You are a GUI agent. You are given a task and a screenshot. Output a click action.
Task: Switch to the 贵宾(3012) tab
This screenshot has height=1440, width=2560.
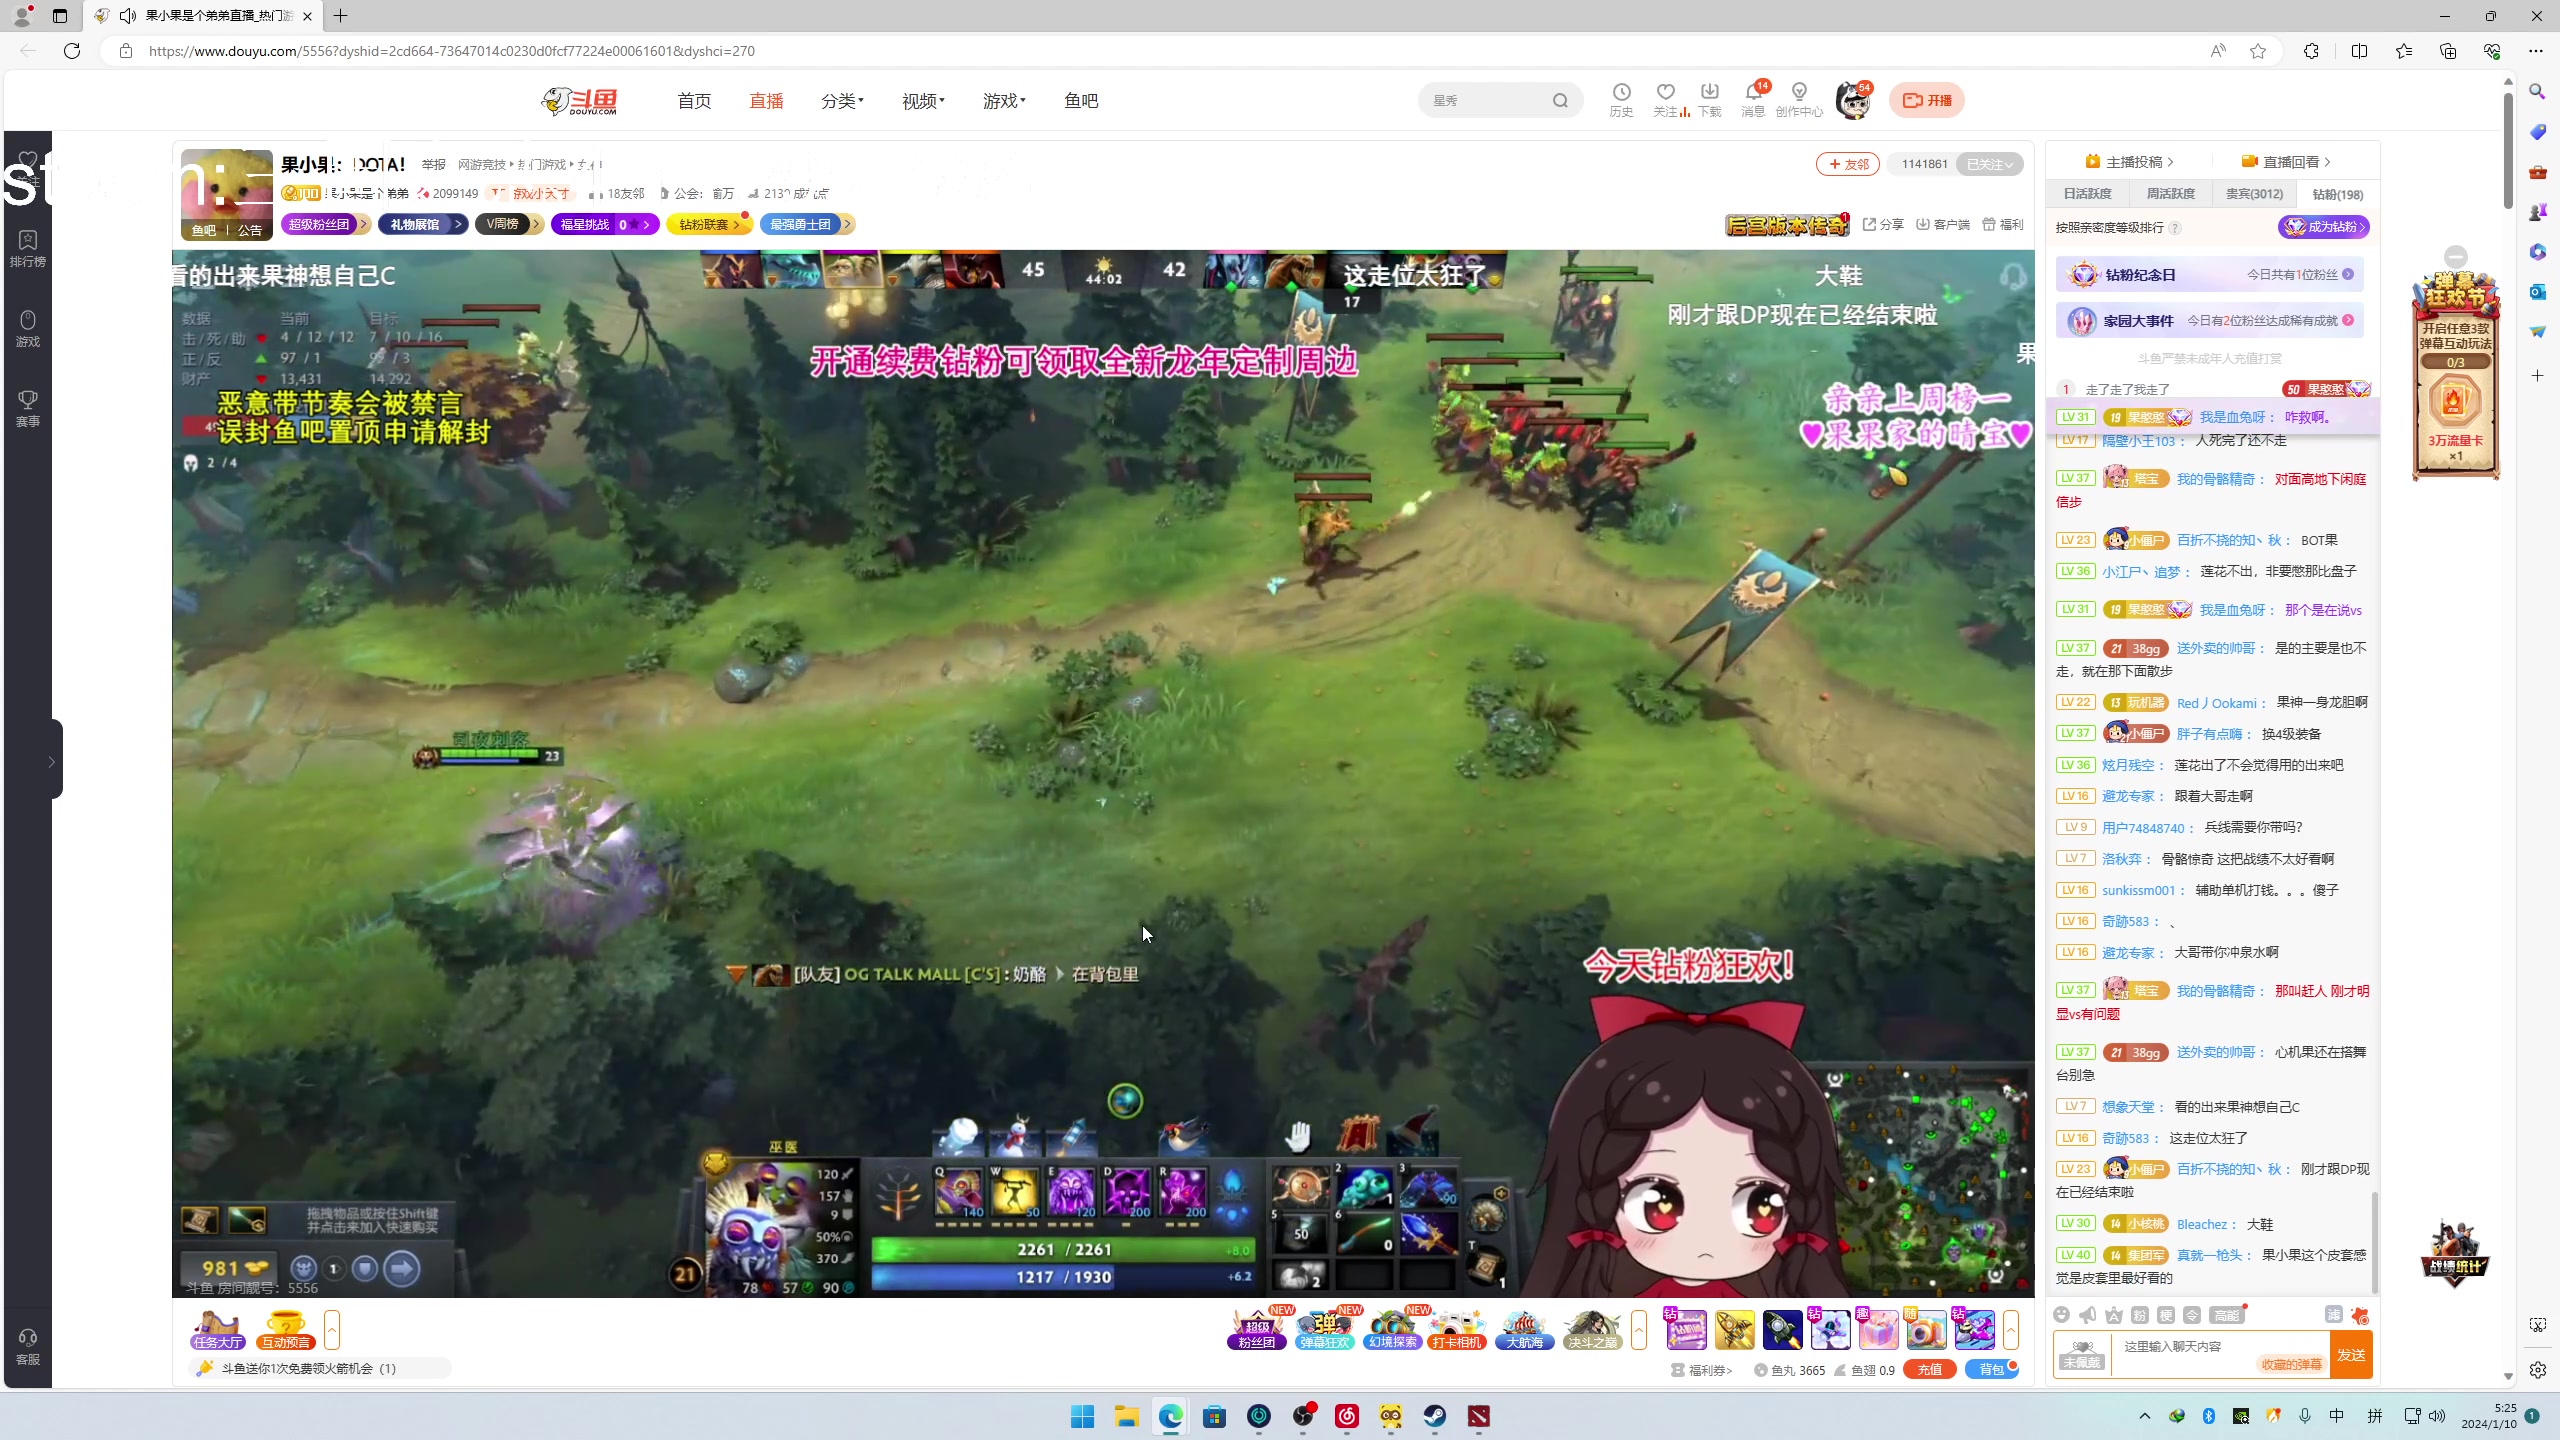click(x=2254, y=194)
